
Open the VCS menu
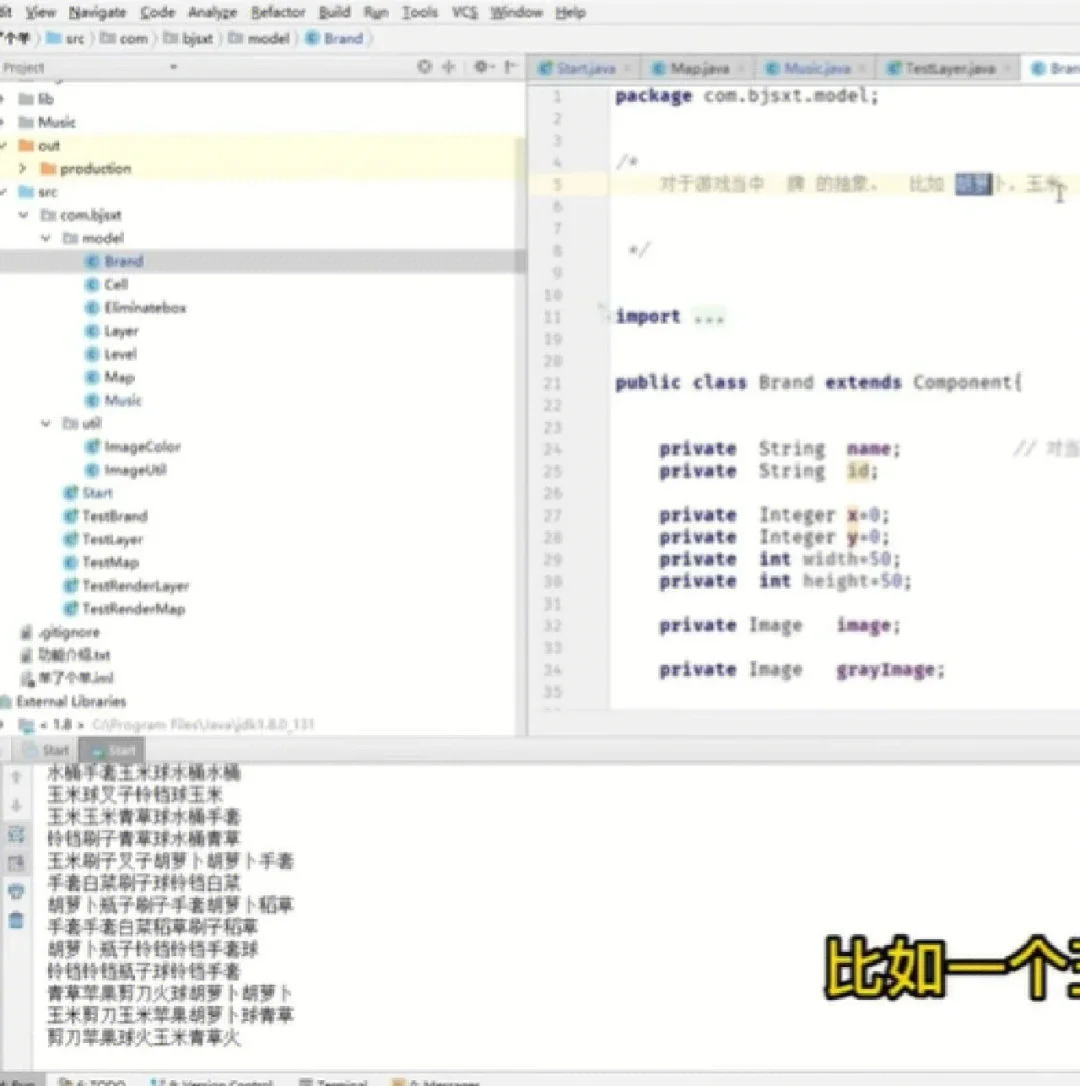click(x=464, y=12)
